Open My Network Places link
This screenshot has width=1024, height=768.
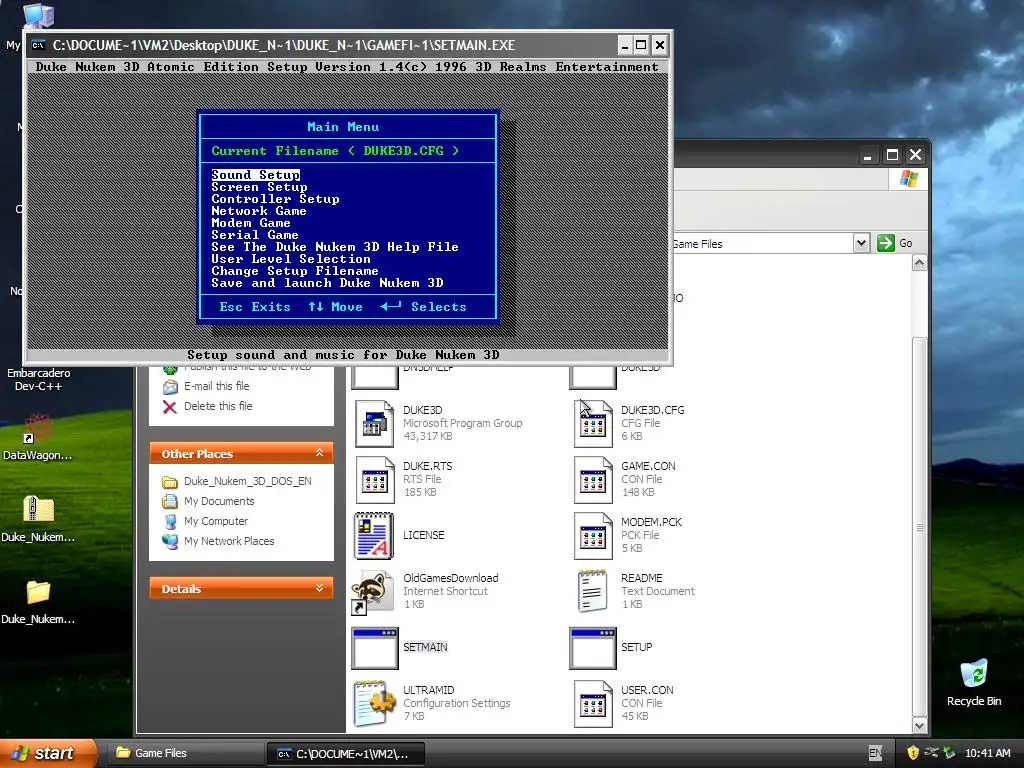point(229,541)
